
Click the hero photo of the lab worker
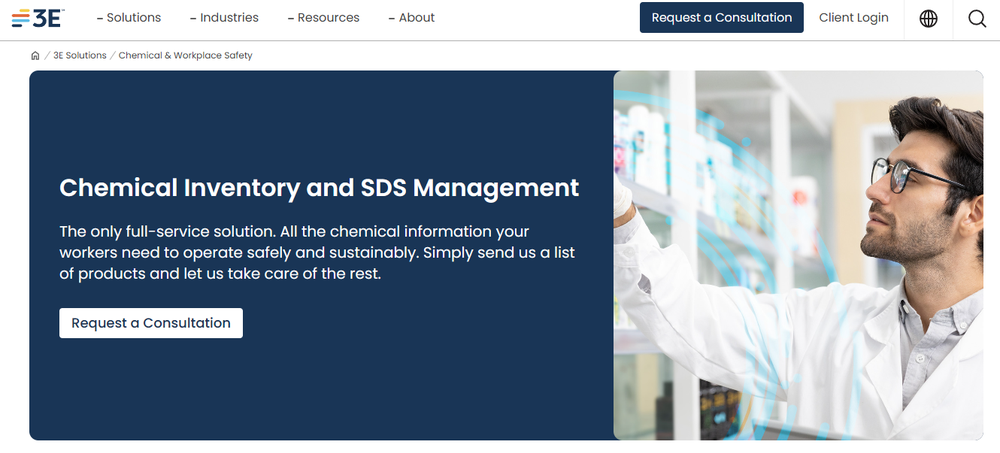click(798, 255)
